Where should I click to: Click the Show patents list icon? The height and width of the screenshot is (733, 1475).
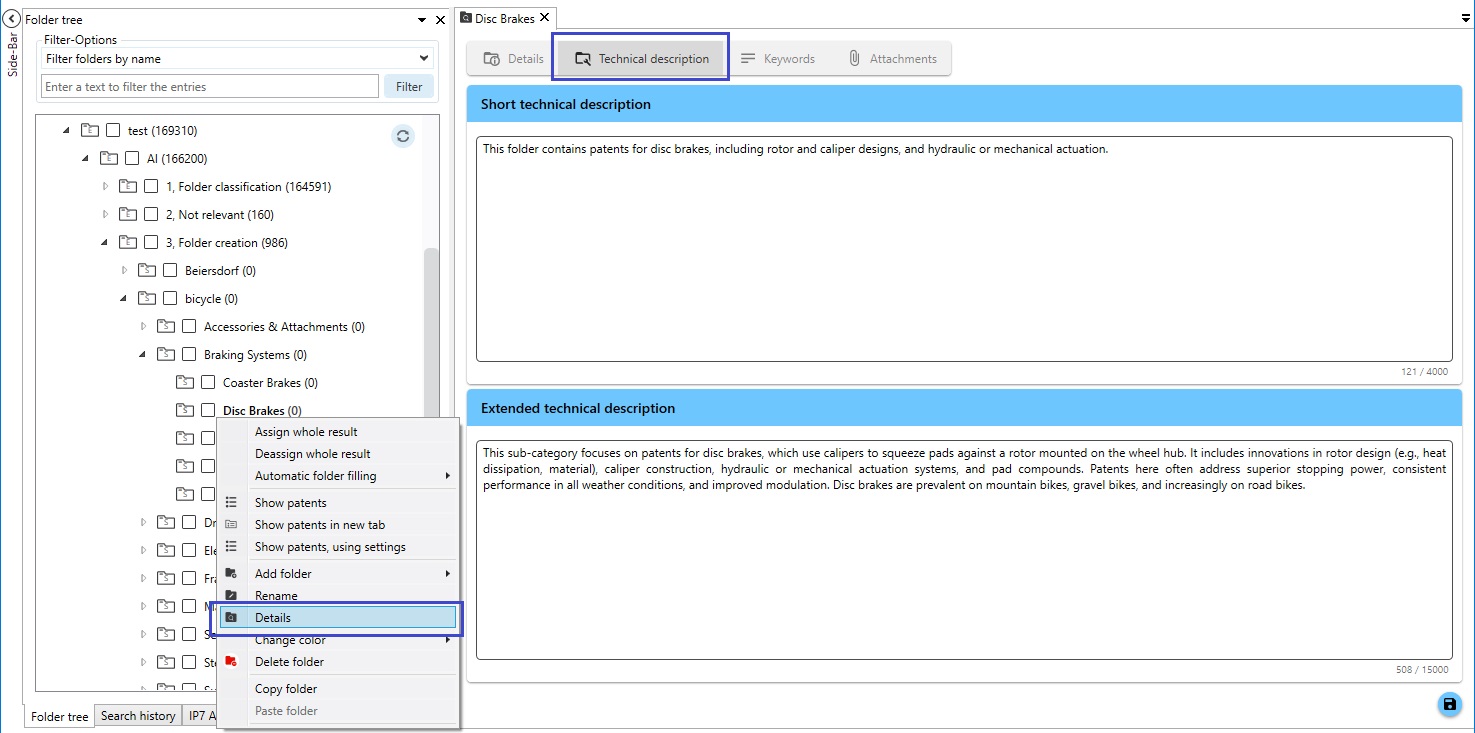pyautogui.click(x=231, y=503)
